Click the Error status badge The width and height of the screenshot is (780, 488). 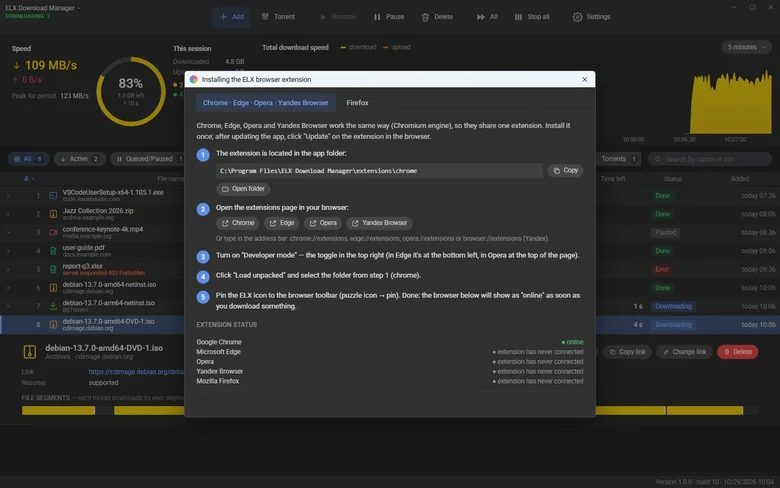coord(662,269)
